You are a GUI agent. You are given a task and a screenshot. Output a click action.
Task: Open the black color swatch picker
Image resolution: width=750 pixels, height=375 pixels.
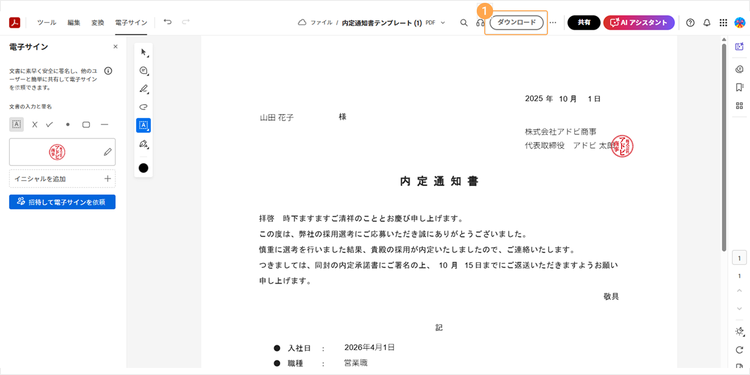point(143,168)
